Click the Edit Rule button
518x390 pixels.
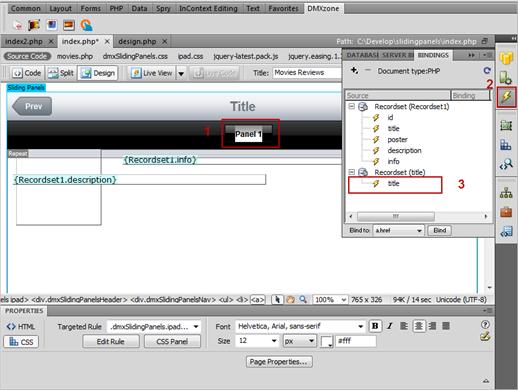[x=111, y=341]
